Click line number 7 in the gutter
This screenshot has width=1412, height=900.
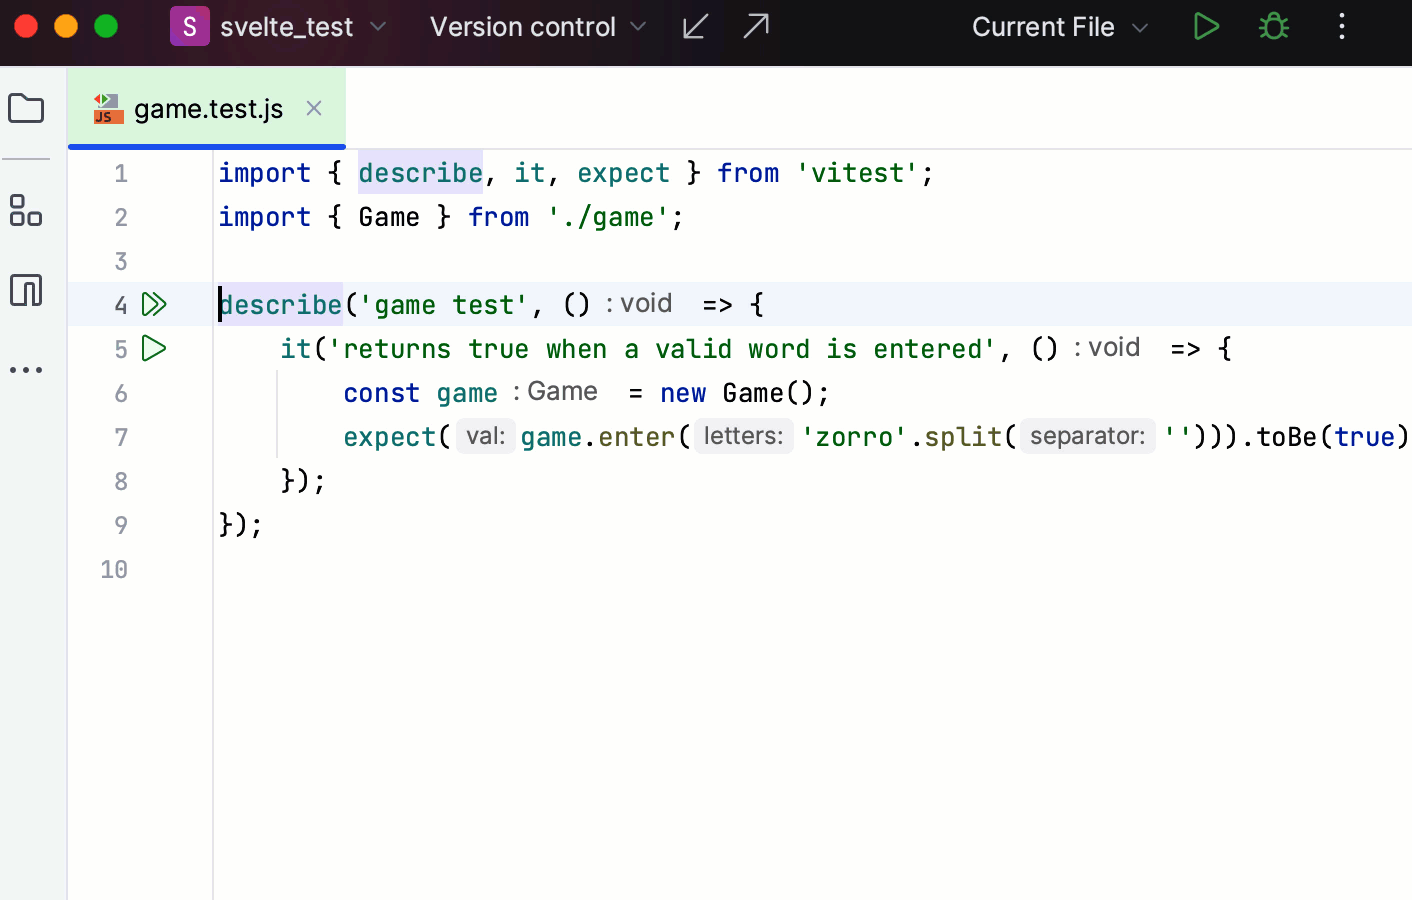[x=120, y=437]
